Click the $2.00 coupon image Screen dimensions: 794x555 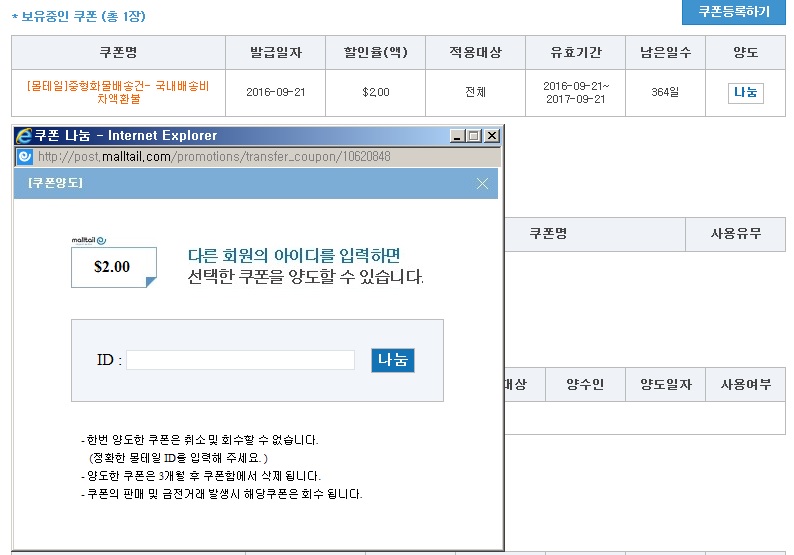point(113,267)
